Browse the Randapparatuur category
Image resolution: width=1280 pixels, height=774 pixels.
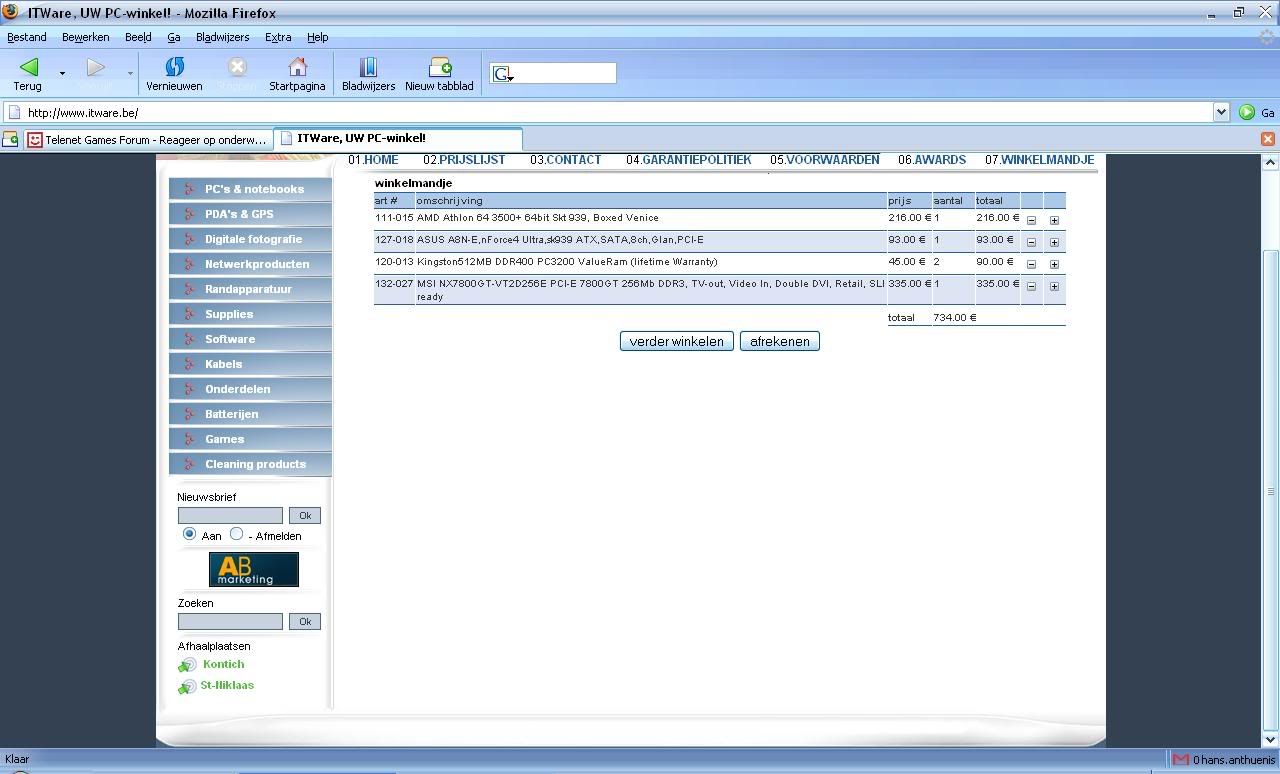coord(250,289)
